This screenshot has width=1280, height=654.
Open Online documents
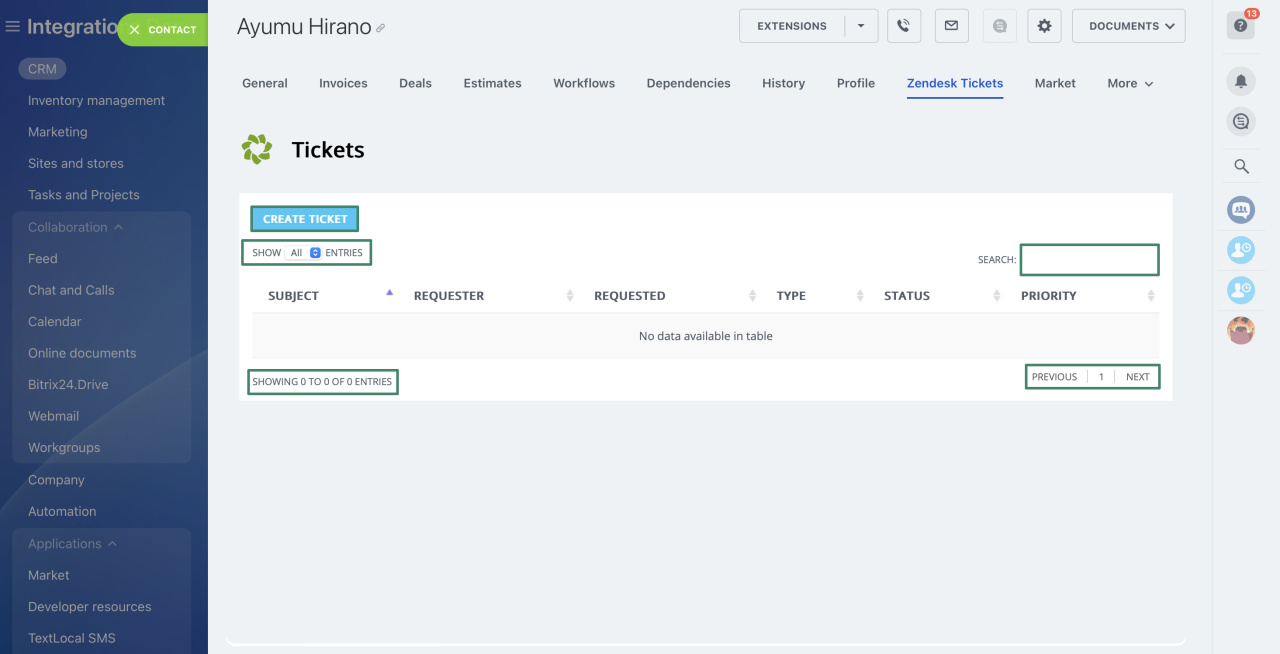tap(82, 353)
